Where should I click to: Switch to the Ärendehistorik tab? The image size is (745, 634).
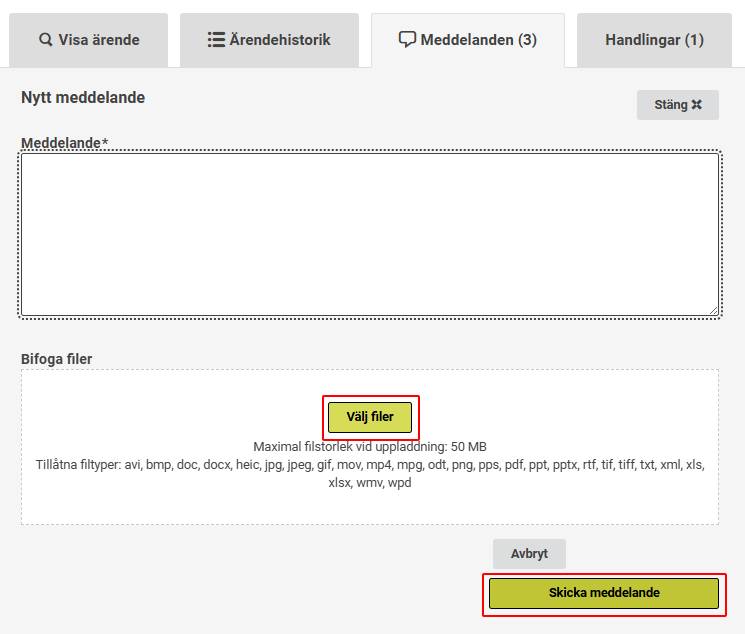[x=269, y=41]
